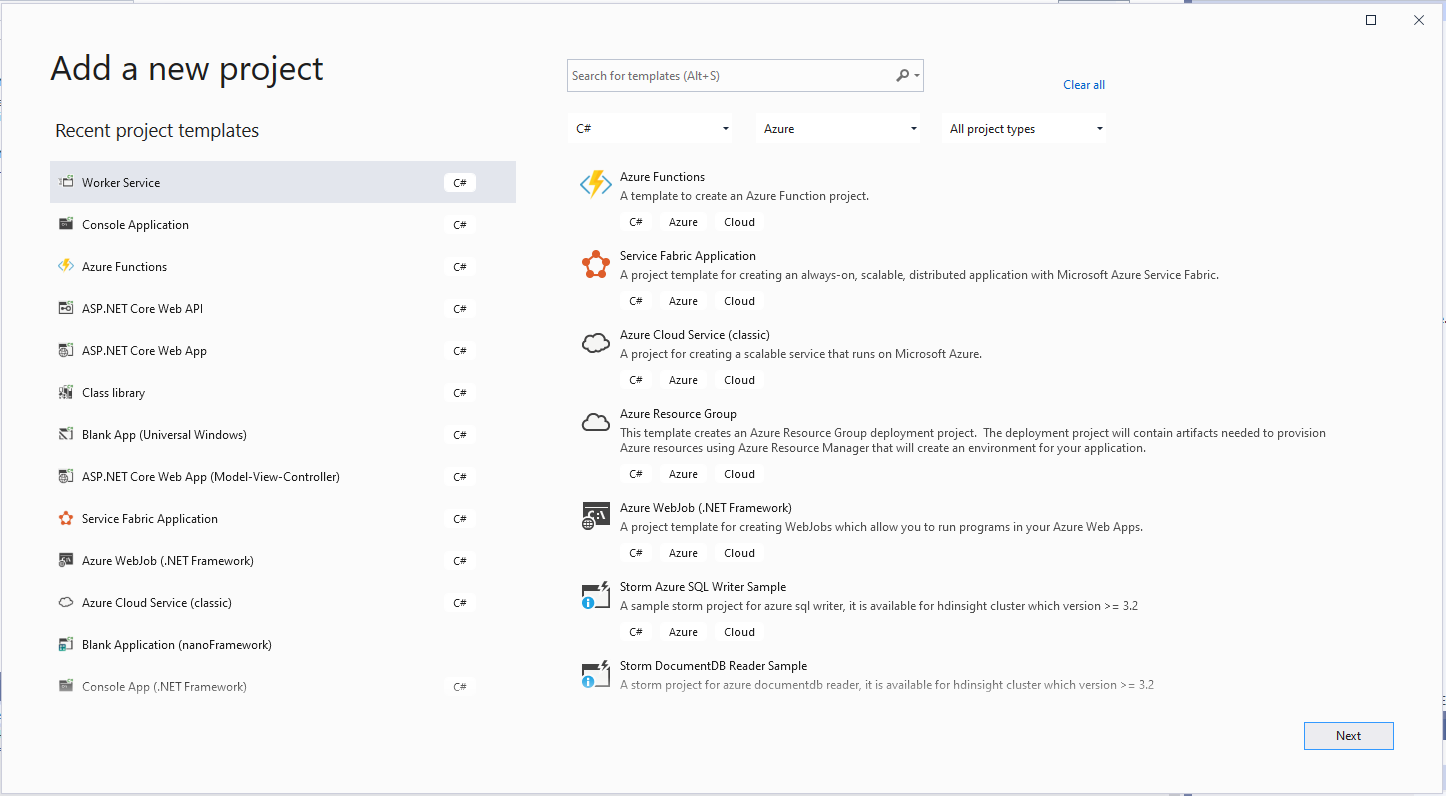
Task: Click the Azure Resource Group cloud icon
Action: [x=596, y=423]
